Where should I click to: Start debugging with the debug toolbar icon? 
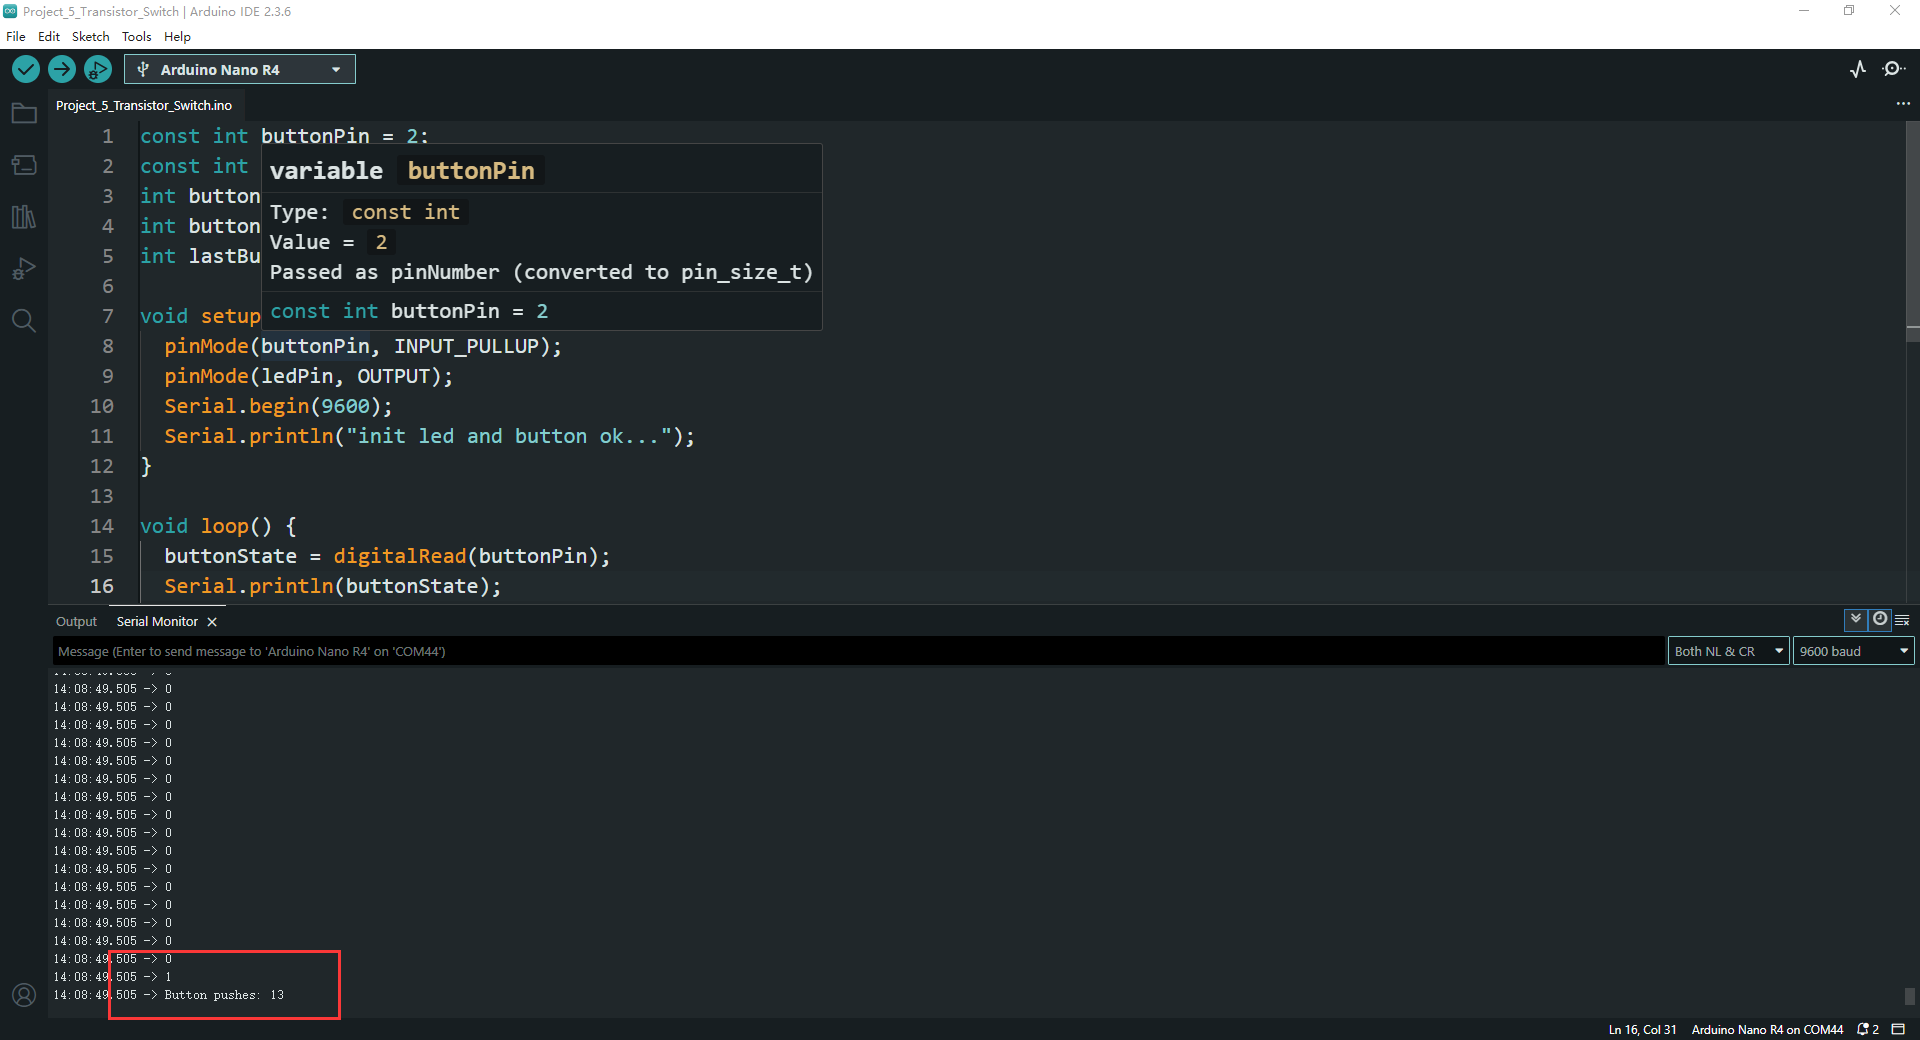[x=97, y=69]
